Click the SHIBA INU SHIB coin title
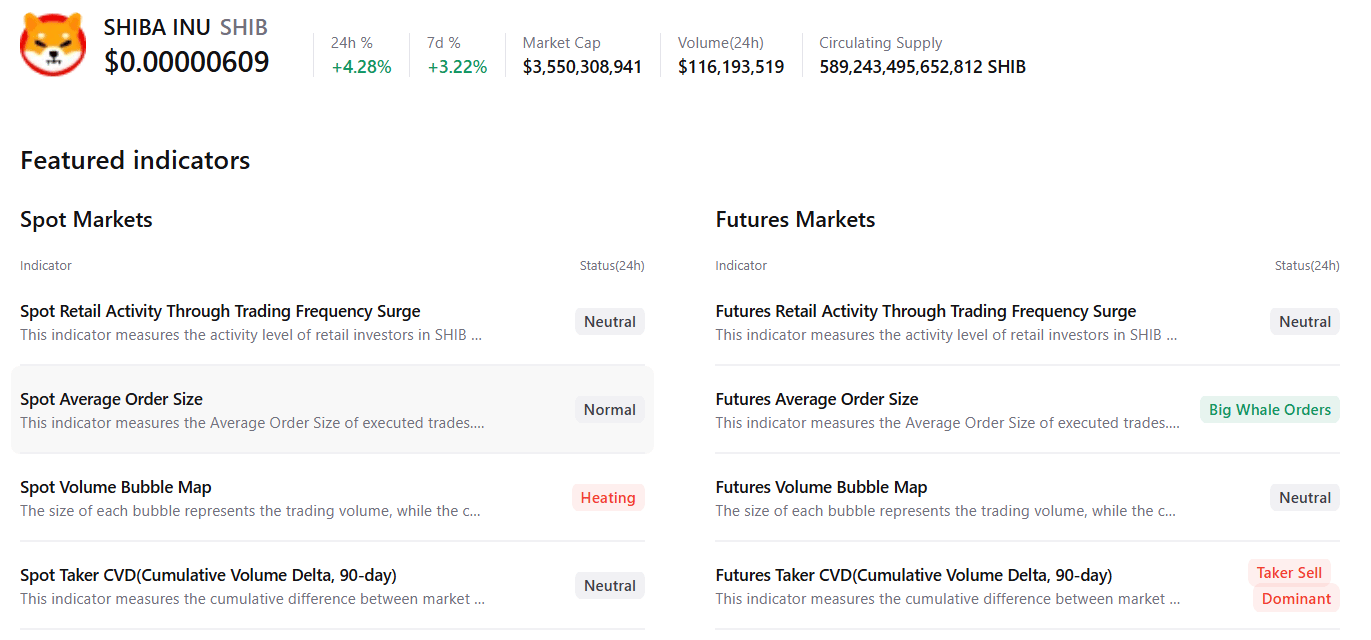 point(186,28)
